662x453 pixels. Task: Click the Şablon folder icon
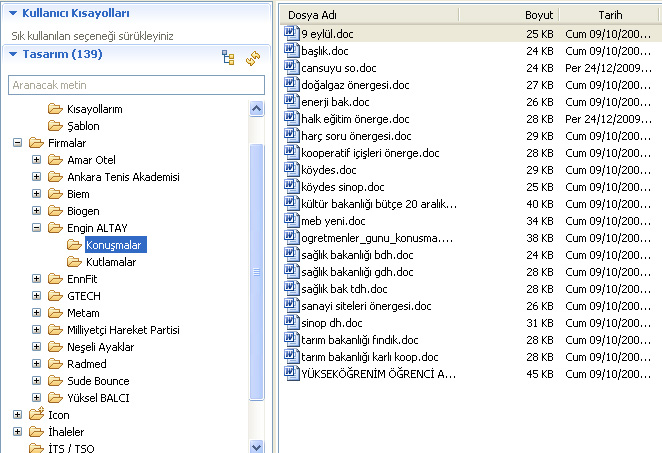[x=56, y=125]
